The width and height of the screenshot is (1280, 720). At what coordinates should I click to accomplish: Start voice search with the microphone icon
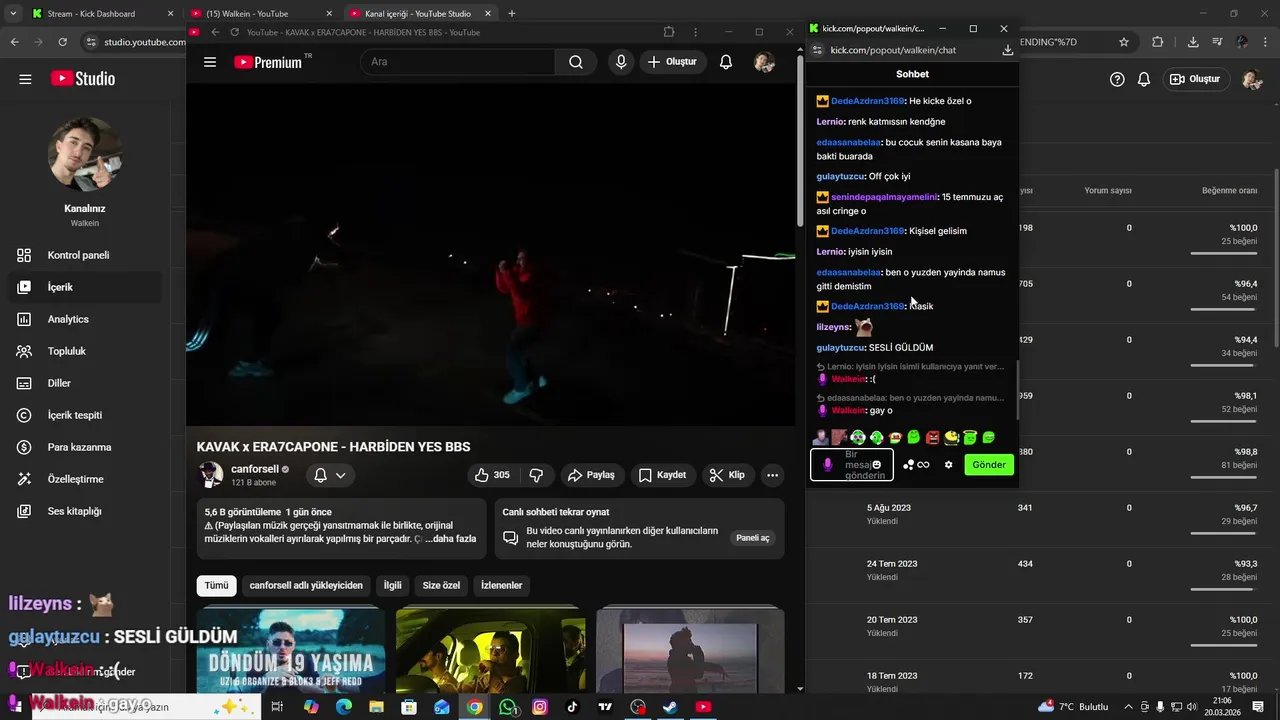621,62
